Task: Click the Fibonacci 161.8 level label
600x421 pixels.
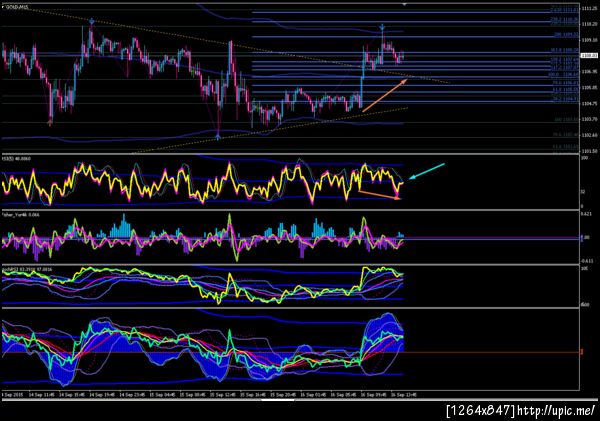Action: pyautogui.click(x=564, y=50)
